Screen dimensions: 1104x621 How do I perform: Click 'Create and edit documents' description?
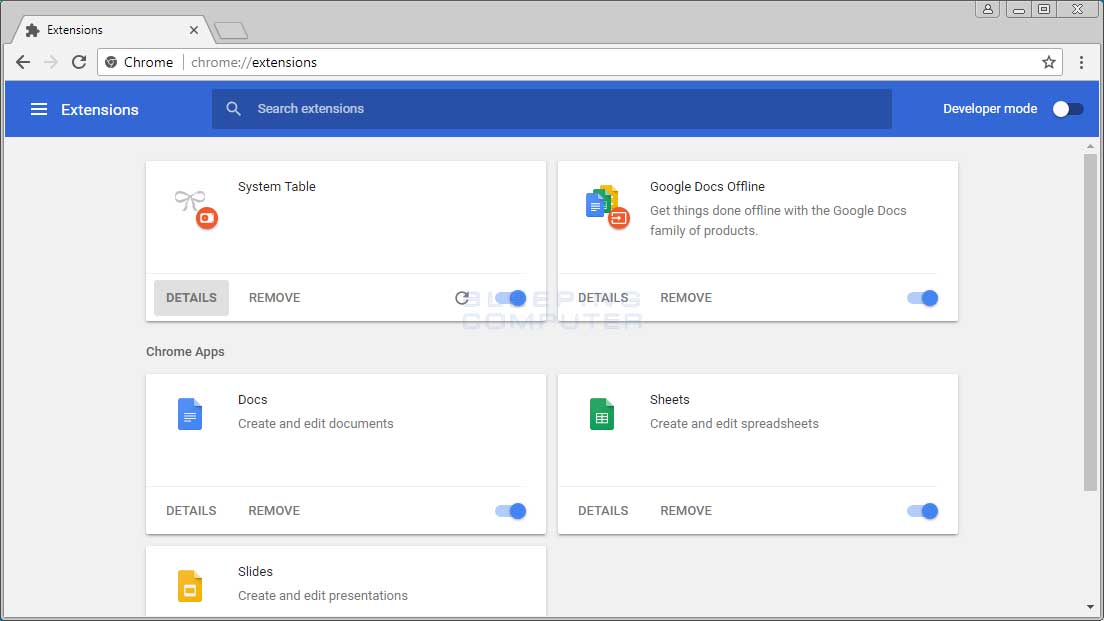pos(315,424)
